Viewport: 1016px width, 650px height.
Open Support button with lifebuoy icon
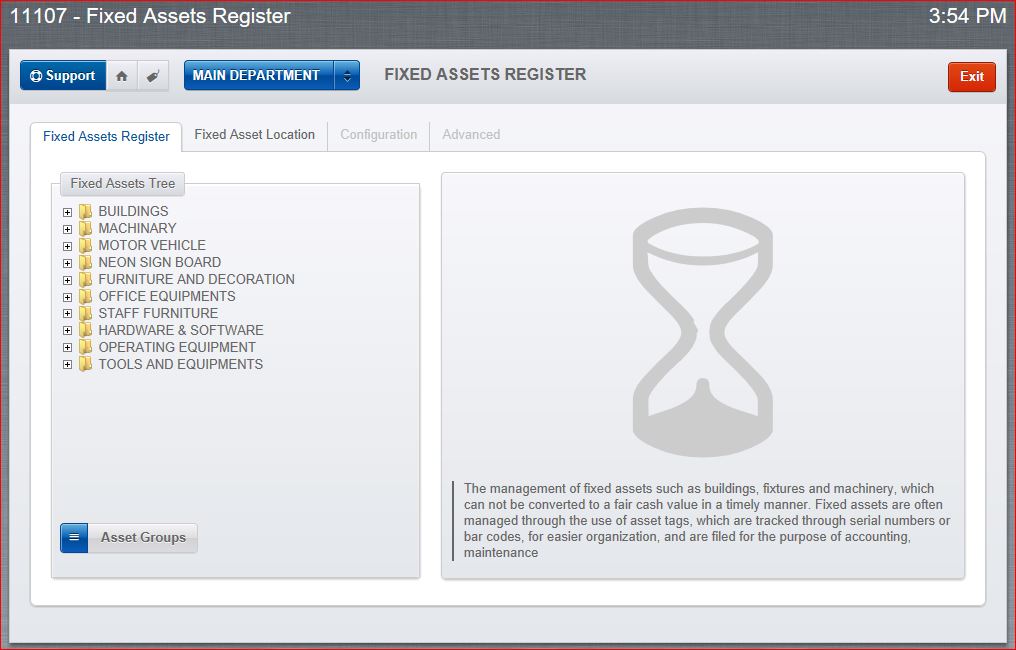point(63,76)
